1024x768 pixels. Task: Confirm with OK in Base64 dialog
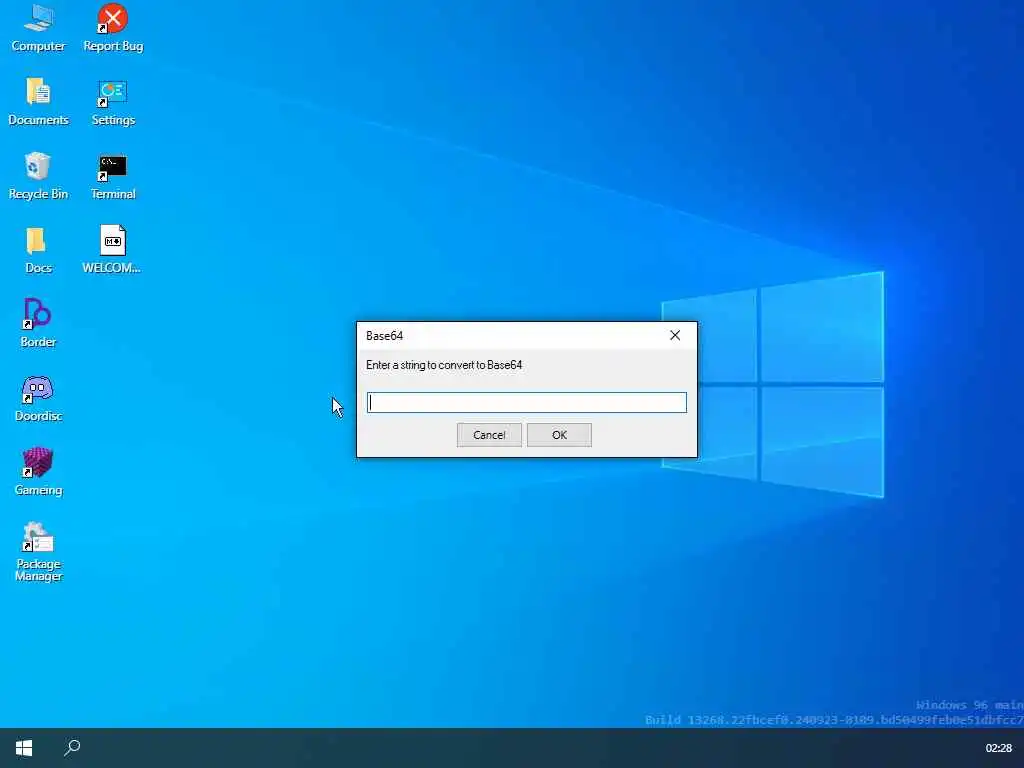click(559, 435)
